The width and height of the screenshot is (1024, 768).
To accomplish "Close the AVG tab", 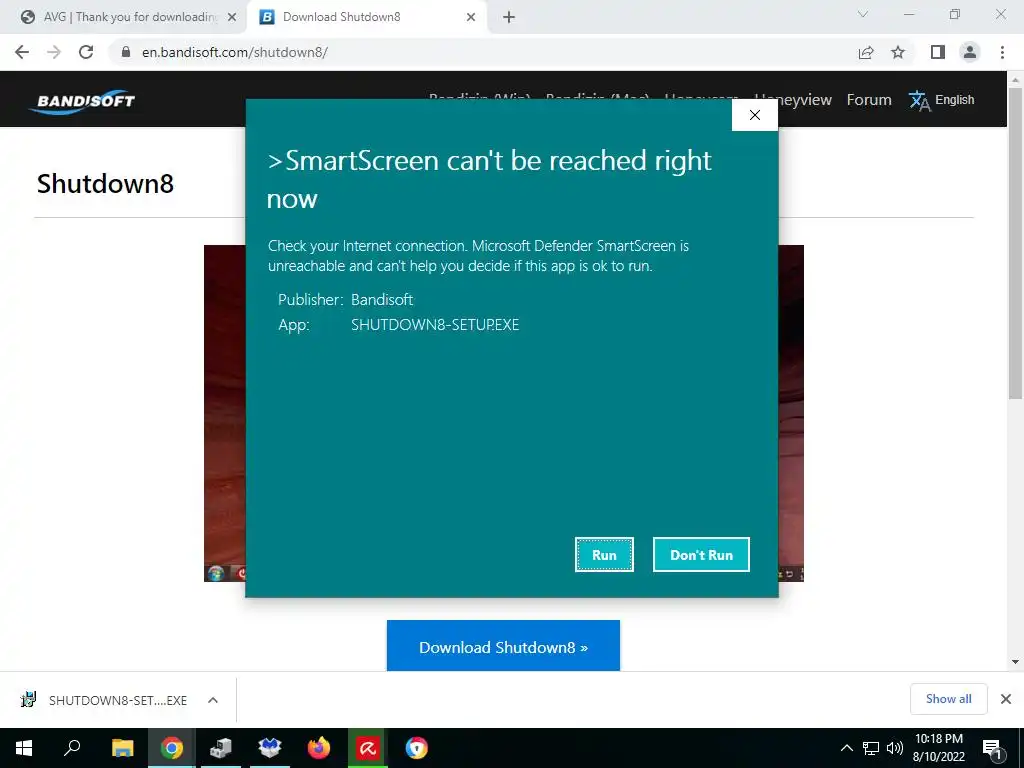I will tap(232, 18).
